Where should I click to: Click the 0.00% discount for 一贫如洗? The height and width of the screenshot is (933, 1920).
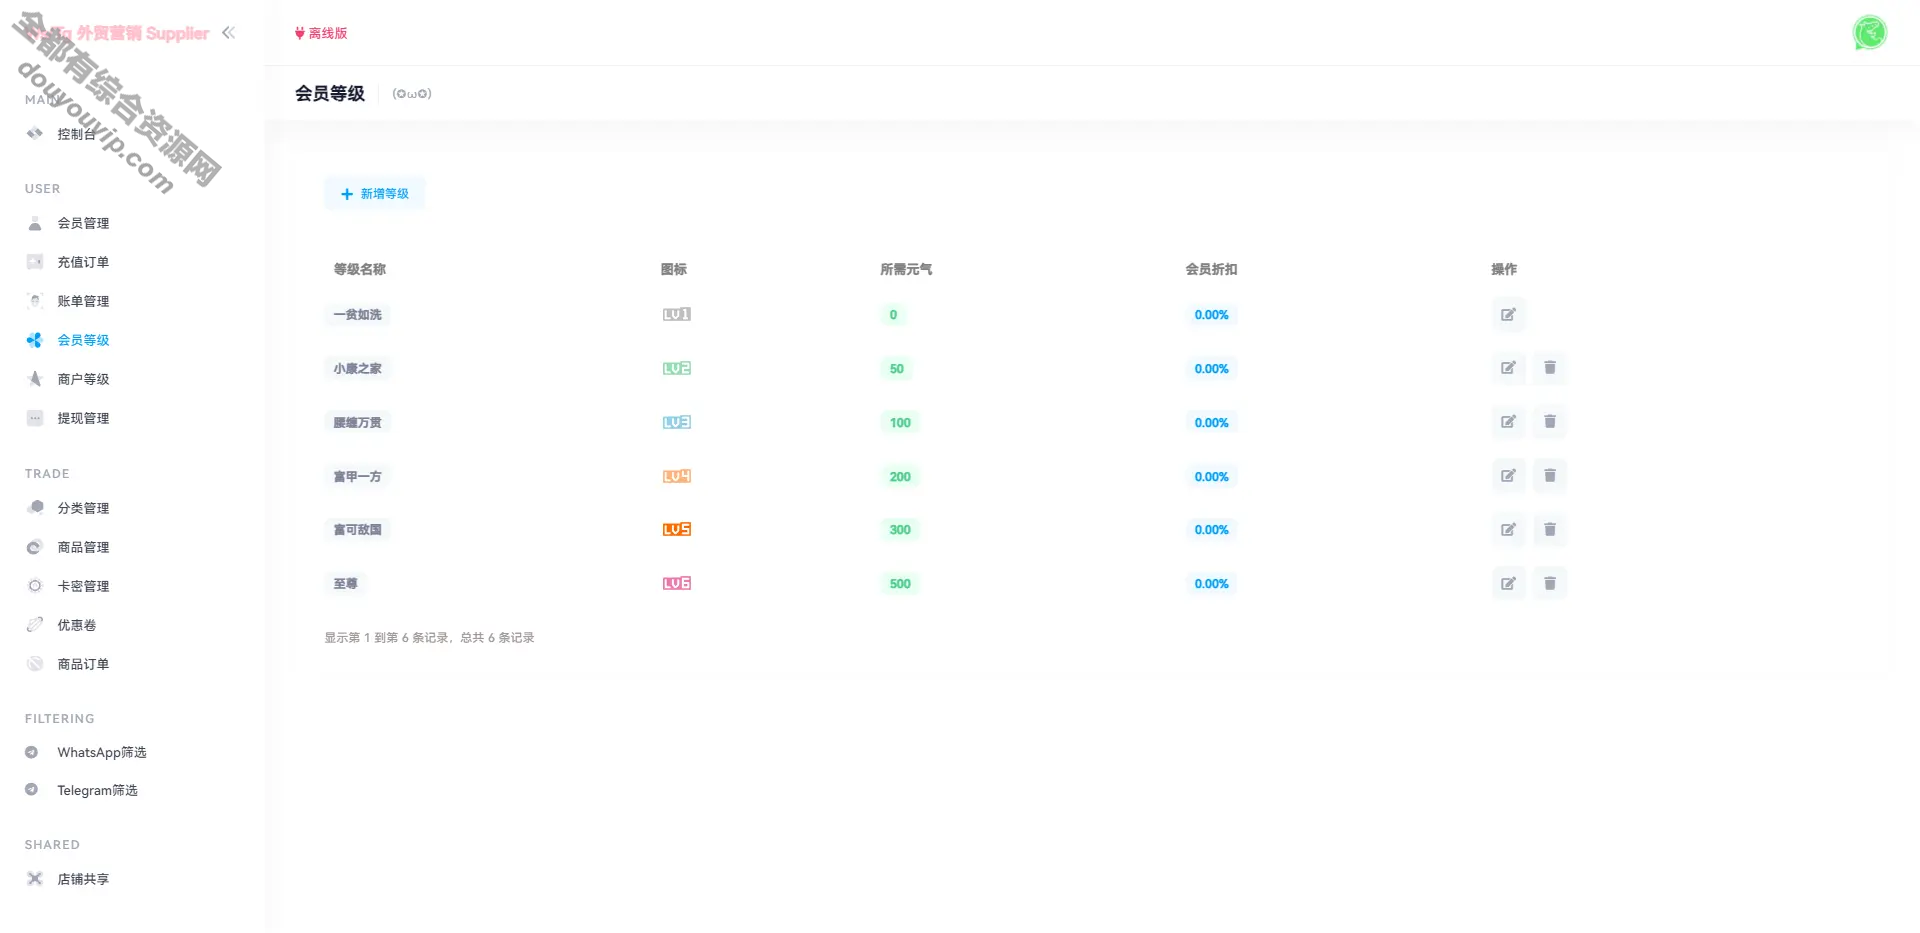click(1212, 315)
